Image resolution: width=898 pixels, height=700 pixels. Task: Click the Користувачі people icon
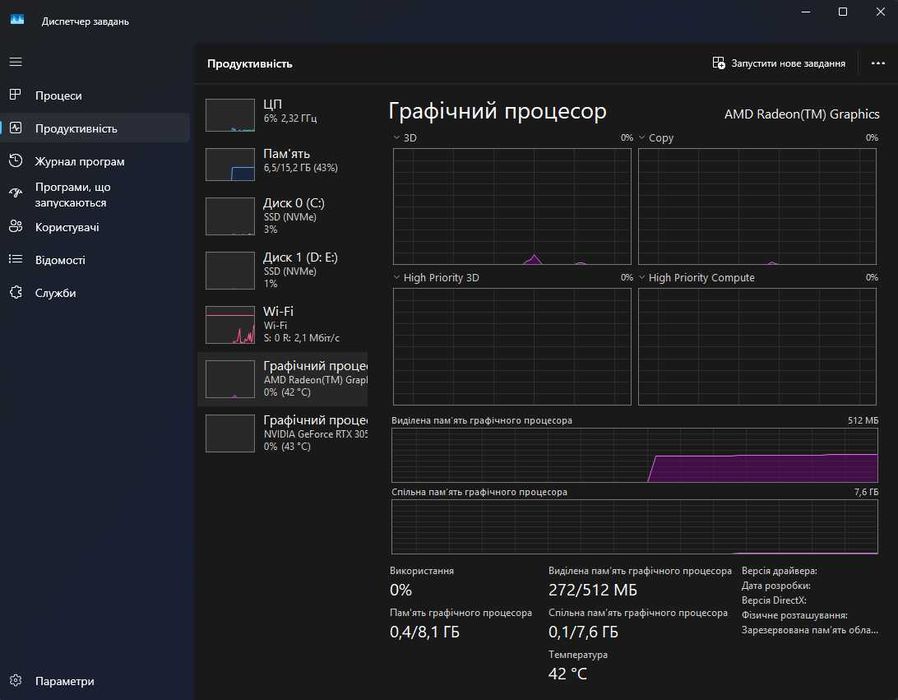tap(15, 227)
